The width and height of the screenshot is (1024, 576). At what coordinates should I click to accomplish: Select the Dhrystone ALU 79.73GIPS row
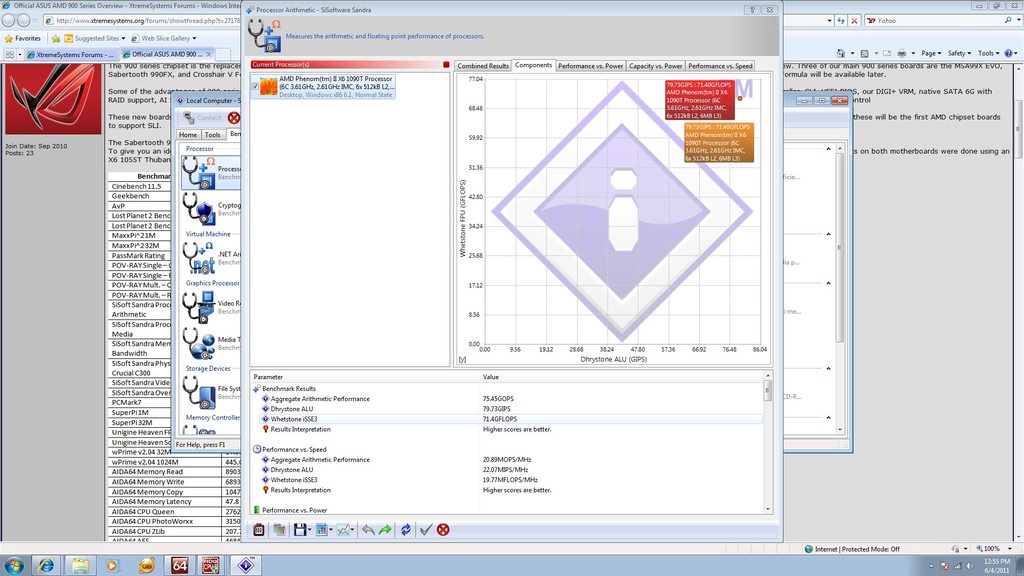tap(507, 409)
